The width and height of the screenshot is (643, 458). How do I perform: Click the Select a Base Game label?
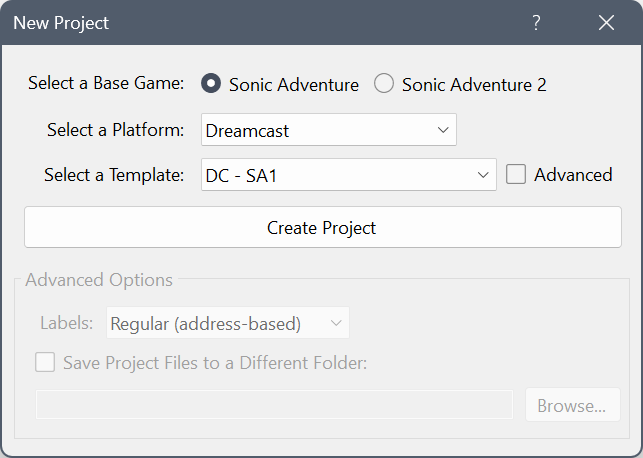[x=106, y=83]
